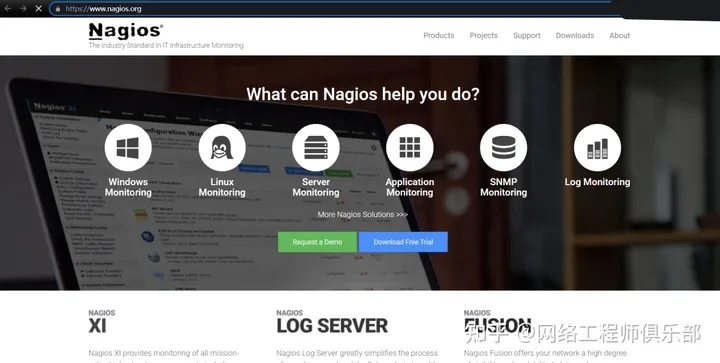Focus the nagios.org address bar
720x363 pixels.
pos(335,9)
